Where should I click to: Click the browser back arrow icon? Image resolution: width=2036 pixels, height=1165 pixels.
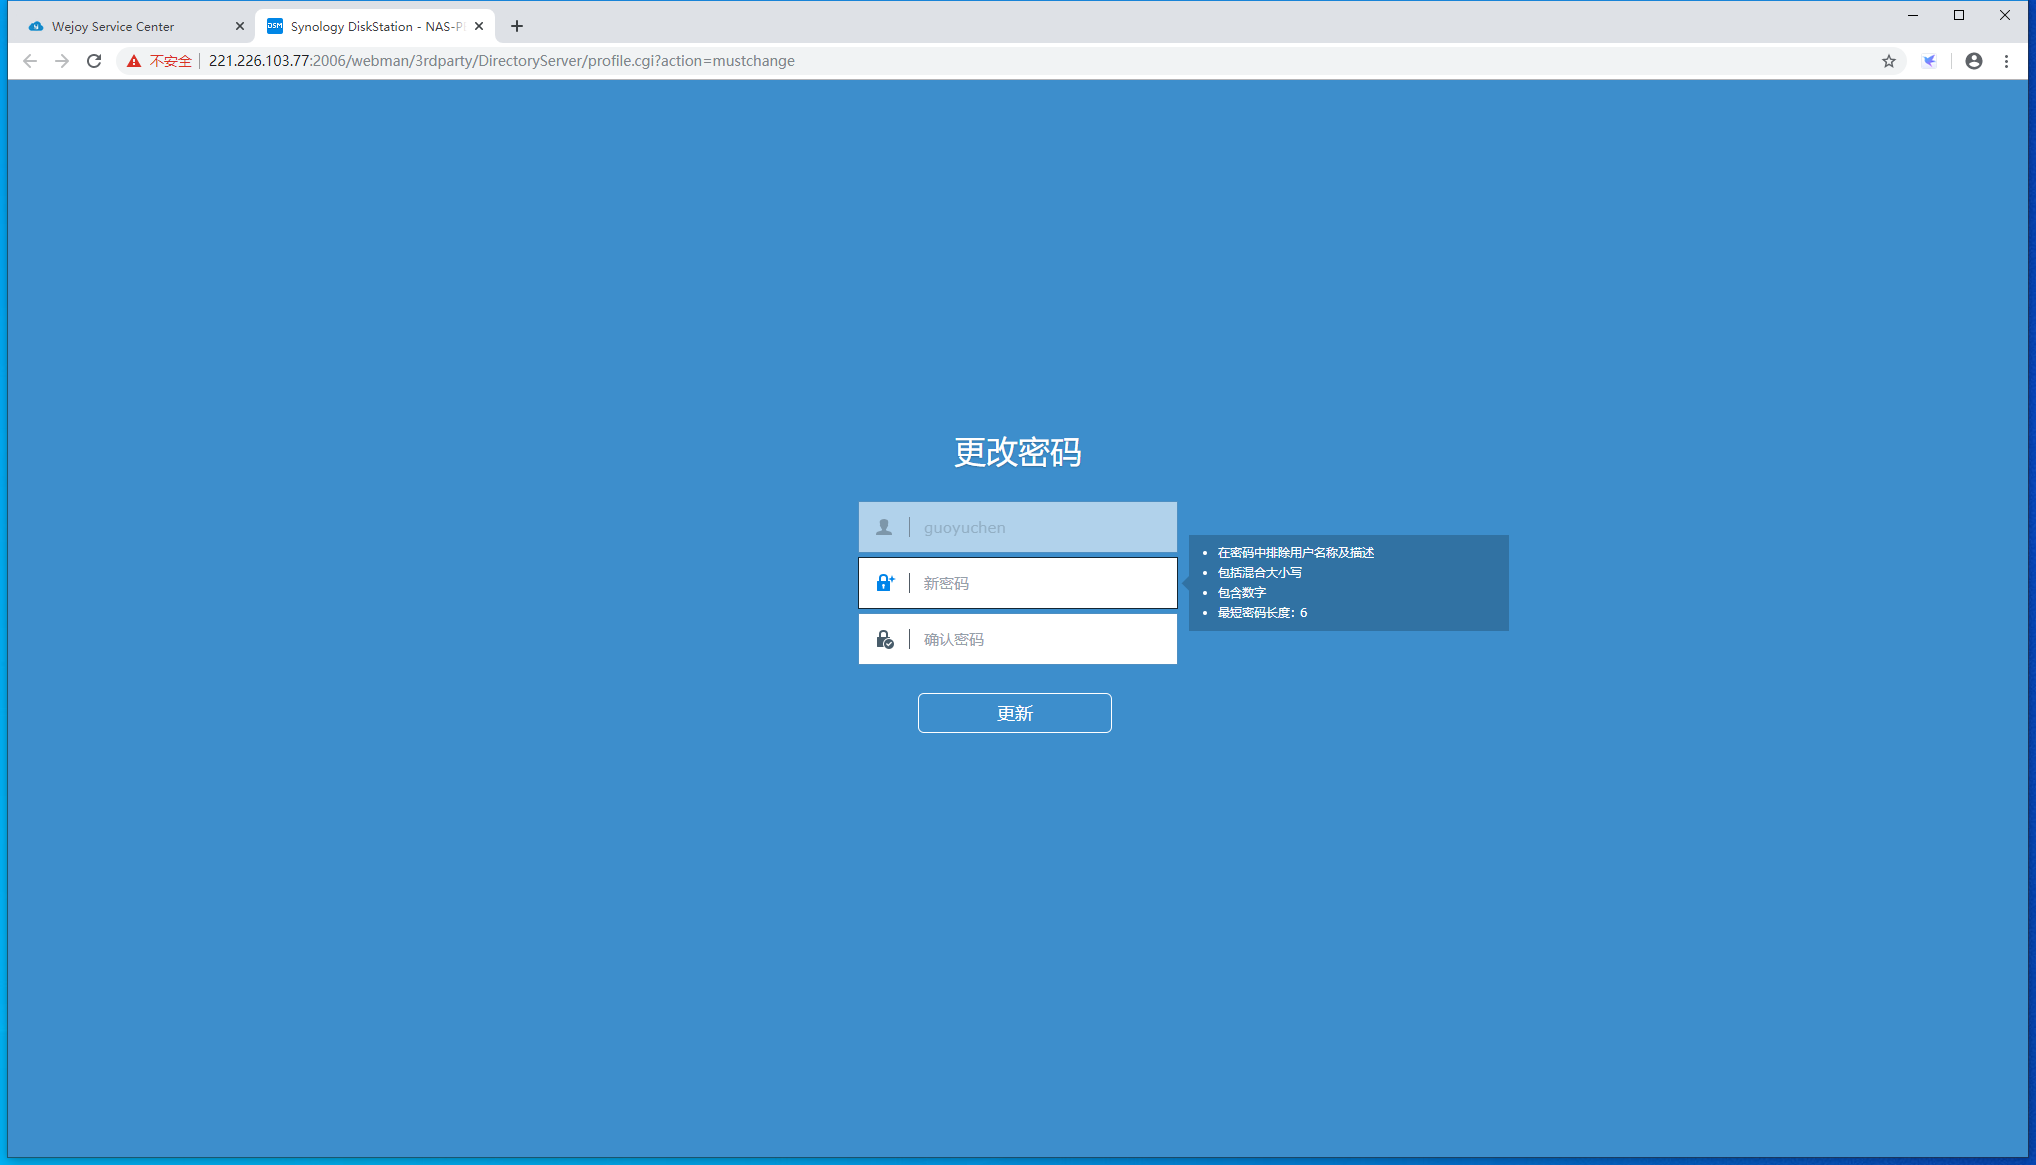click(30, 61)
